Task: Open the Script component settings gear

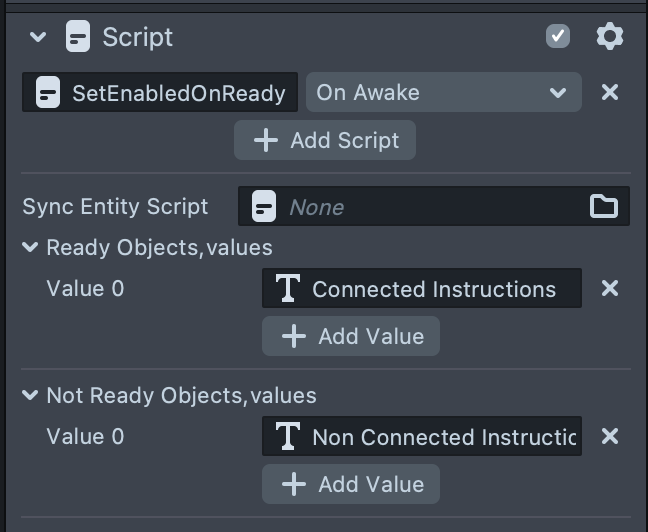Action: tap(609, 37)
